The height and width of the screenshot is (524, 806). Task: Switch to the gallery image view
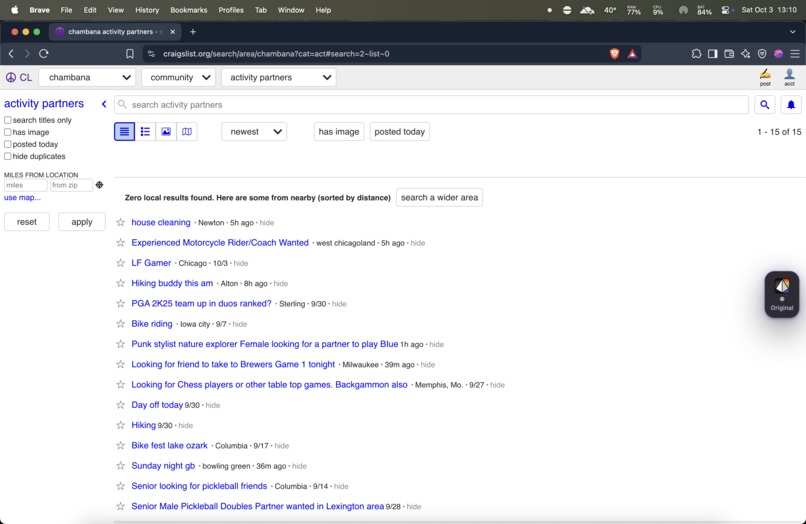166,132
